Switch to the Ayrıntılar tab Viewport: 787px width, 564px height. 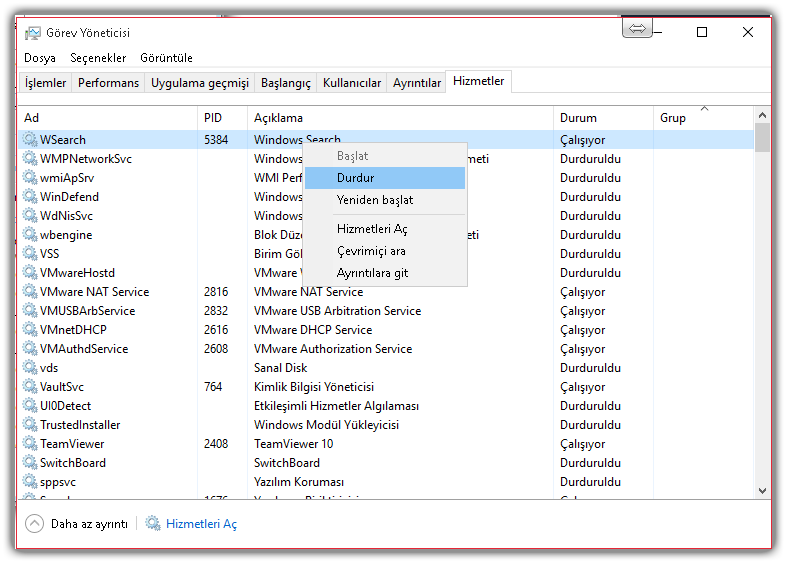tap(417, 83)
